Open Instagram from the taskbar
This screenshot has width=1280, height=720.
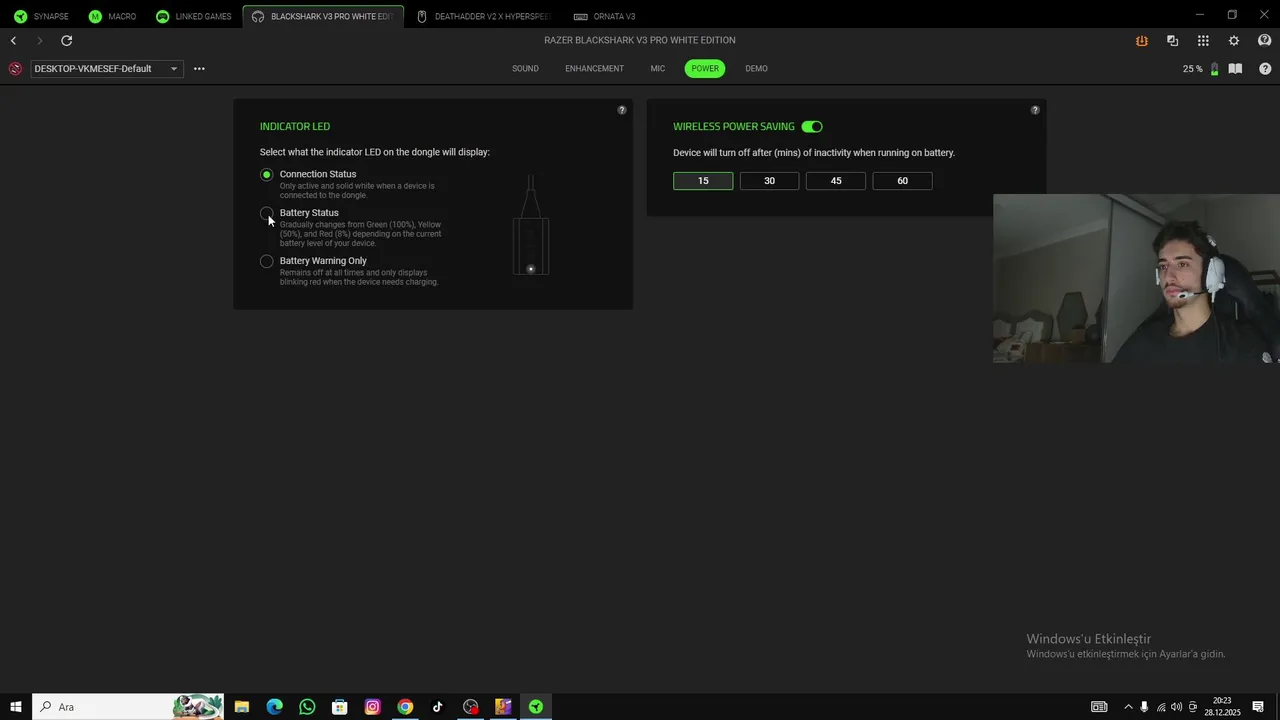(372, 707)
